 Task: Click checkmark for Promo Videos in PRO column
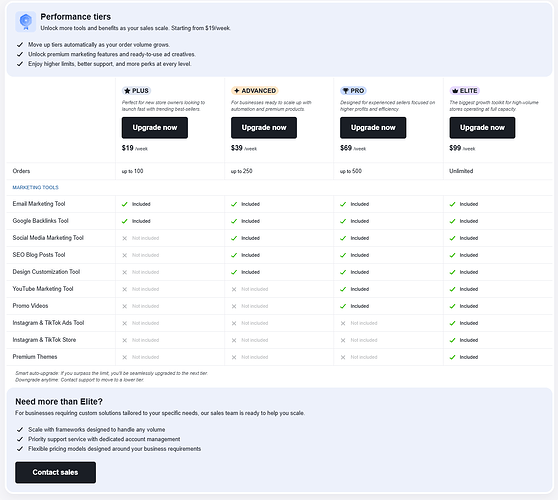pos(343,306)
